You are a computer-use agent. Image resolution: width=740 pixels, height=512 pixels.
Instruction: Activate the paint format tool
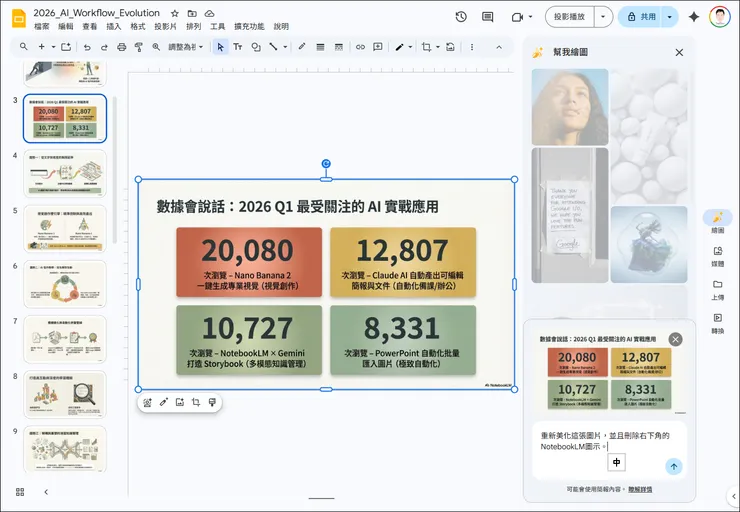pyautogui.click(x=139, y=47)
